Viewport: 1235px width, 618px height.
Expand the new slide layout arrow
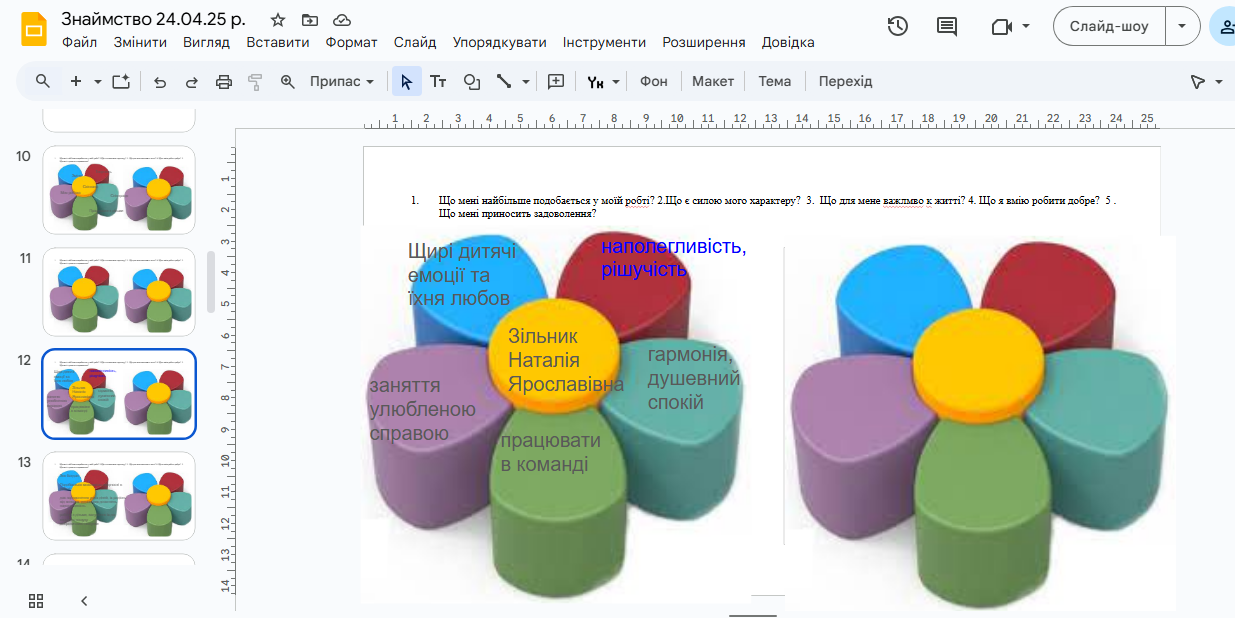coord(98,82)
